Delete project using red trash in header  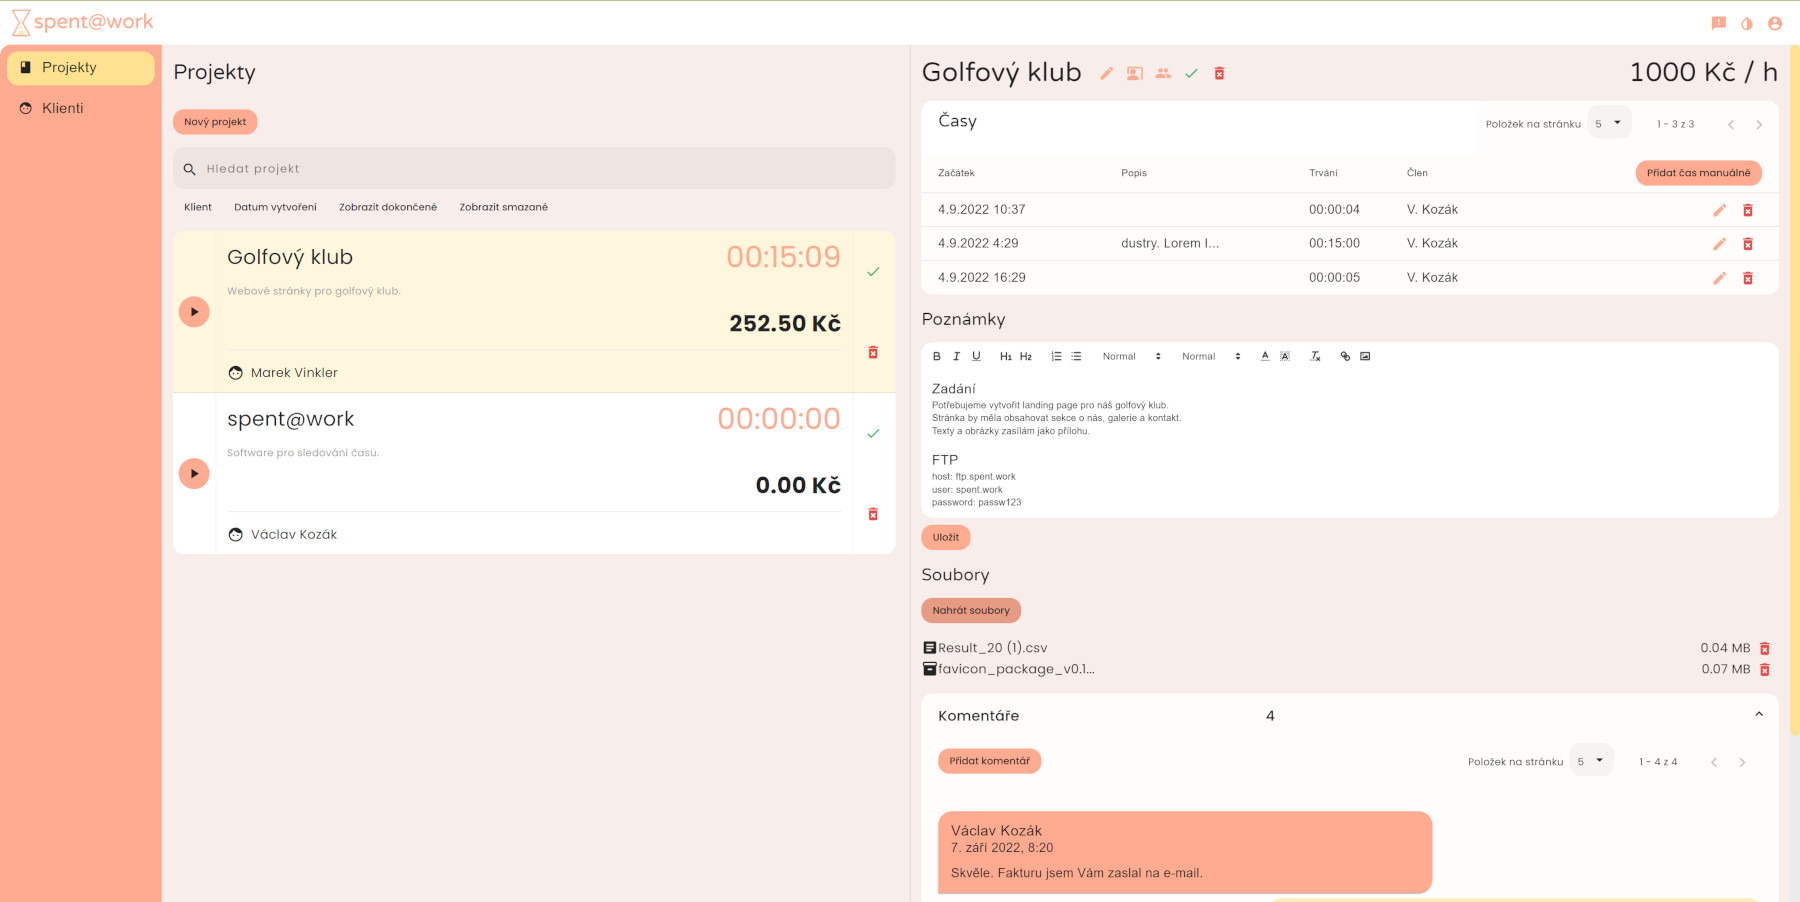tap(1219, 73)
